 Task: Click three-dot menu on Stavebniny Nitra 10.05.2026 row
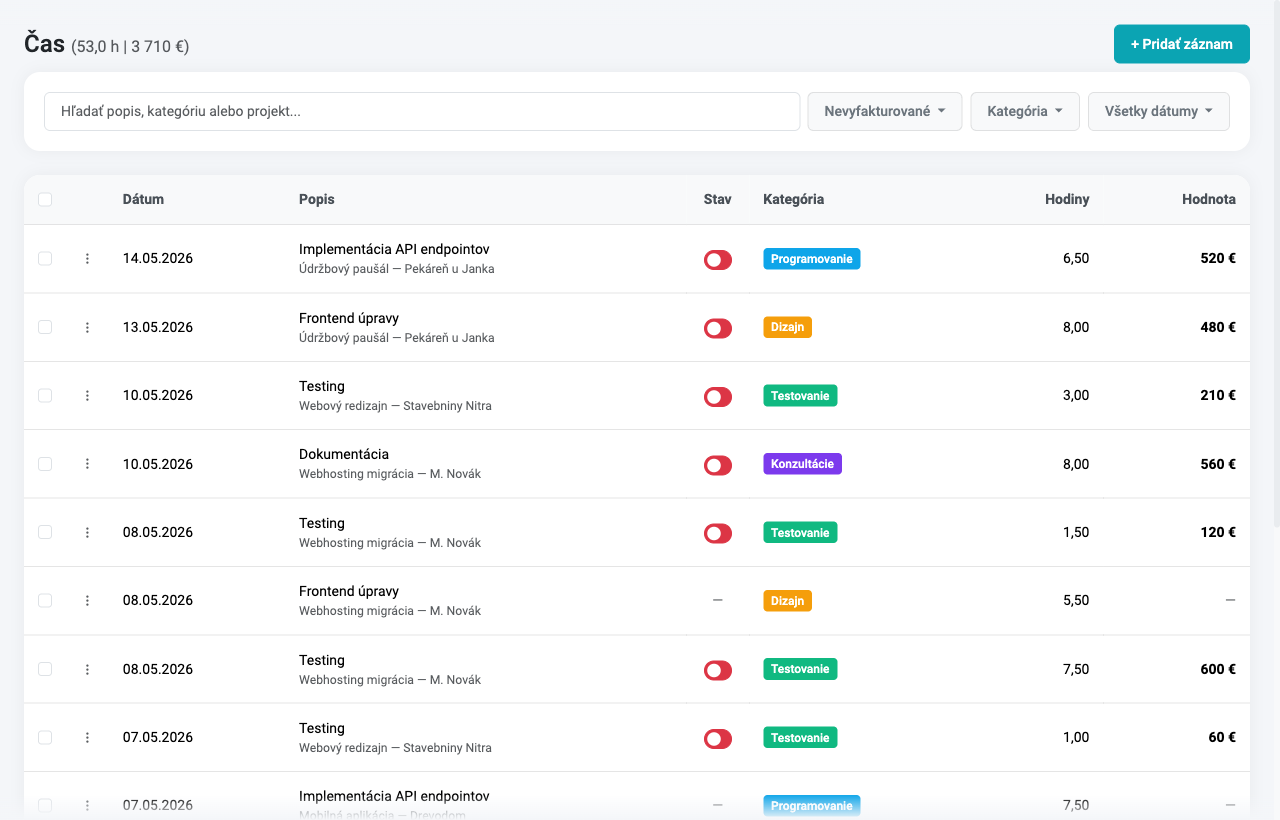[87, 396]
